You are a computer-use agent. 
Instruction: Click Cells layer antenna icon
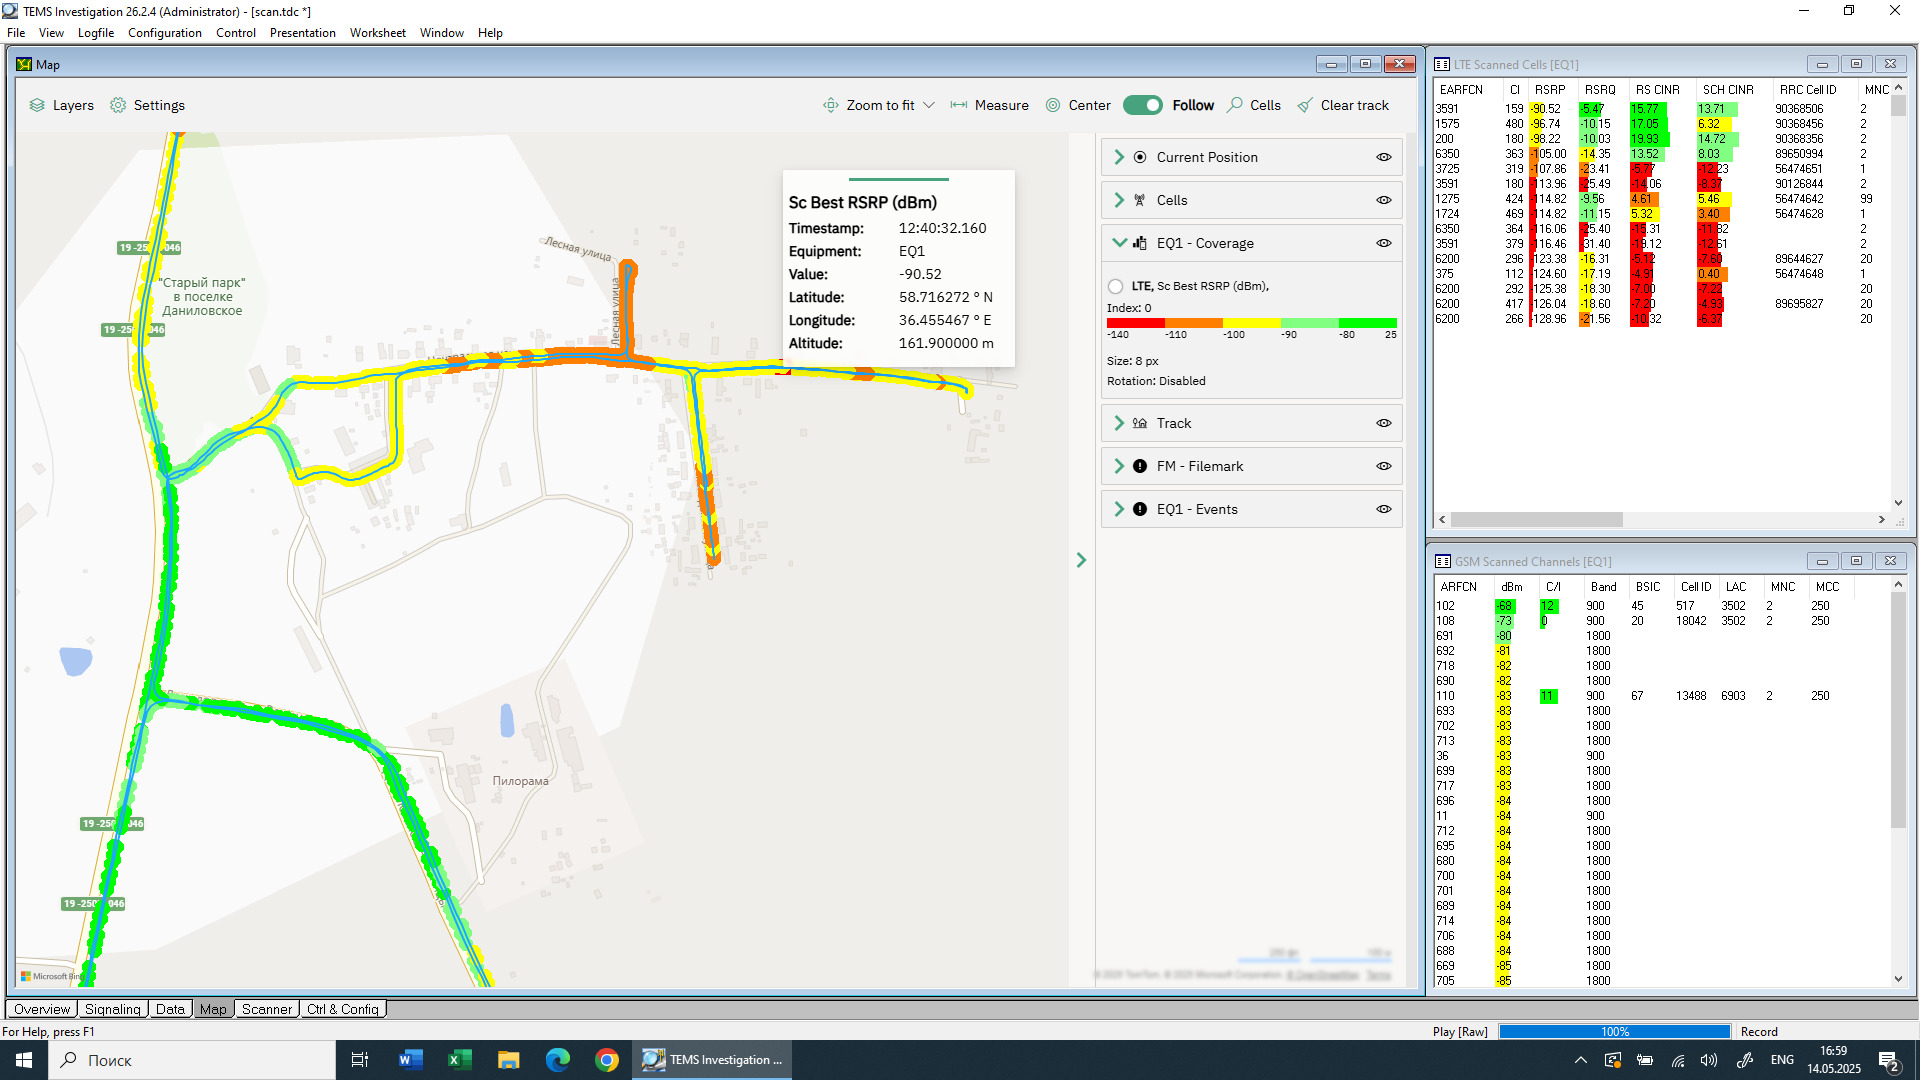pos(1140,200)
